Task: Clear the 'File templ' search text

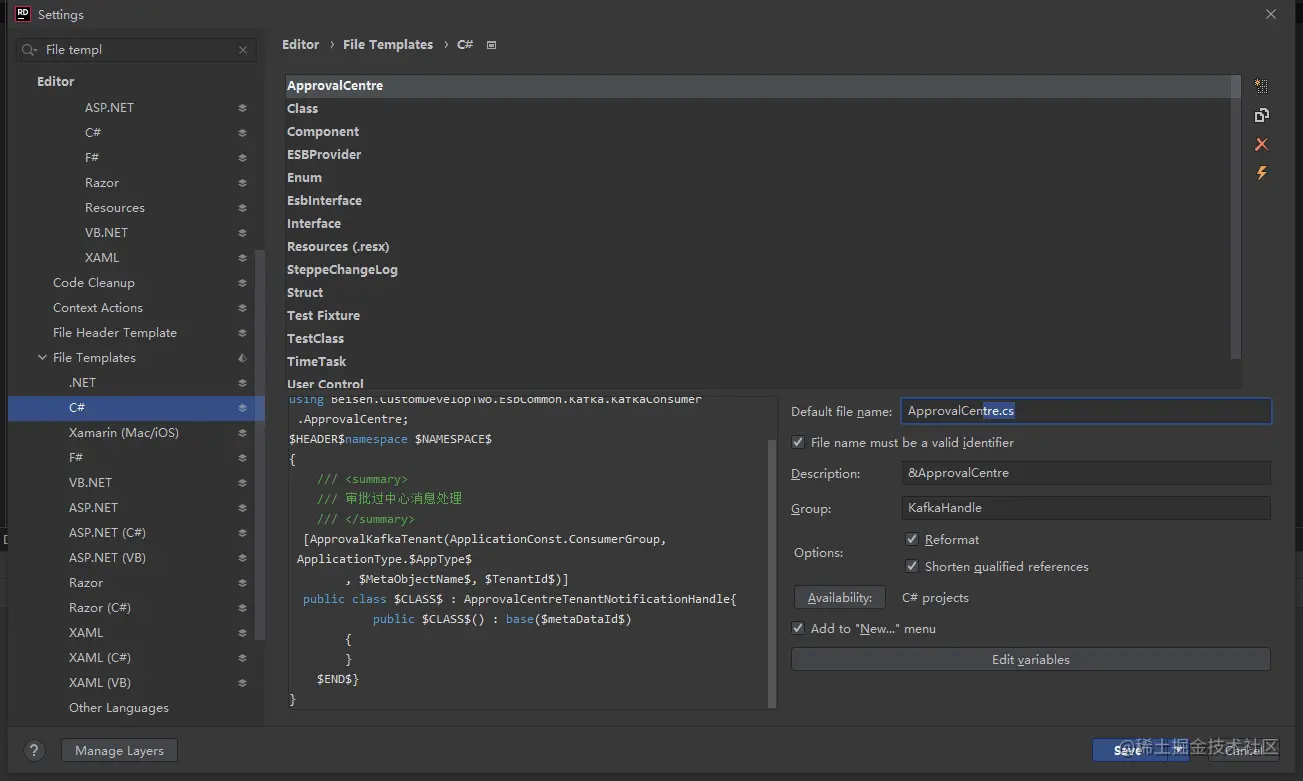Action: [243, 50]
